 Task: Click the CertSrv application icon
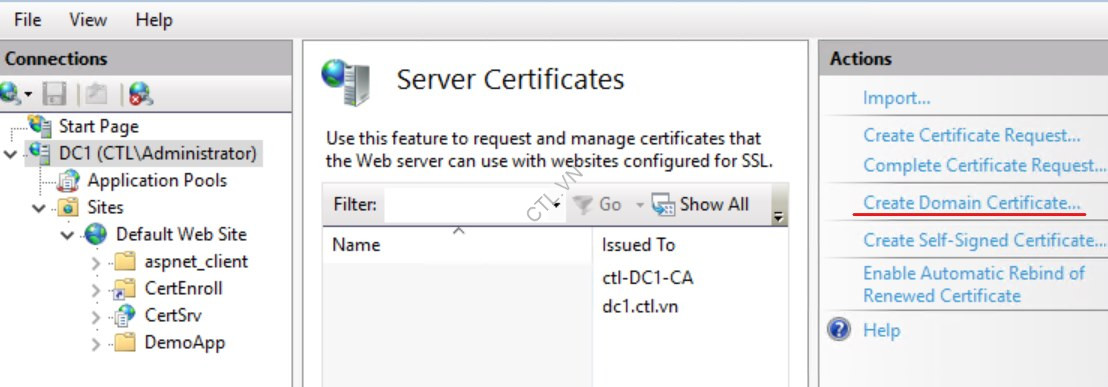pos(124,316)
